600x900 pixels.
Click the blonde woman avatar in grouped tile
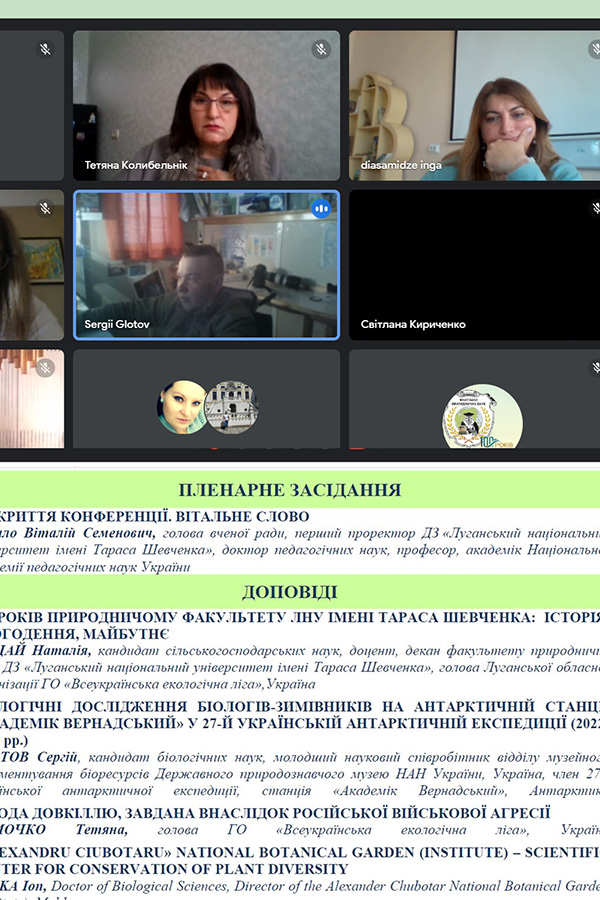coord(181,406)
